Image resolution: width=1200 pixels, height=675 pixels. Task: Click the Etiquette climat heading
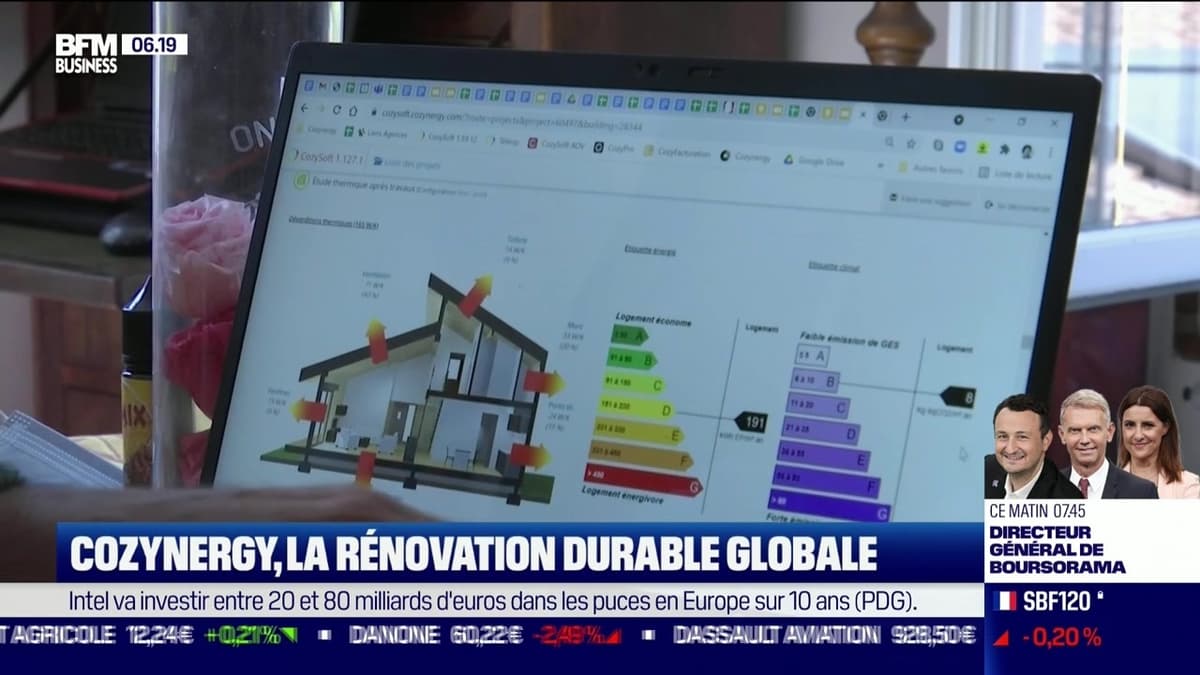(x=834, y=266)
